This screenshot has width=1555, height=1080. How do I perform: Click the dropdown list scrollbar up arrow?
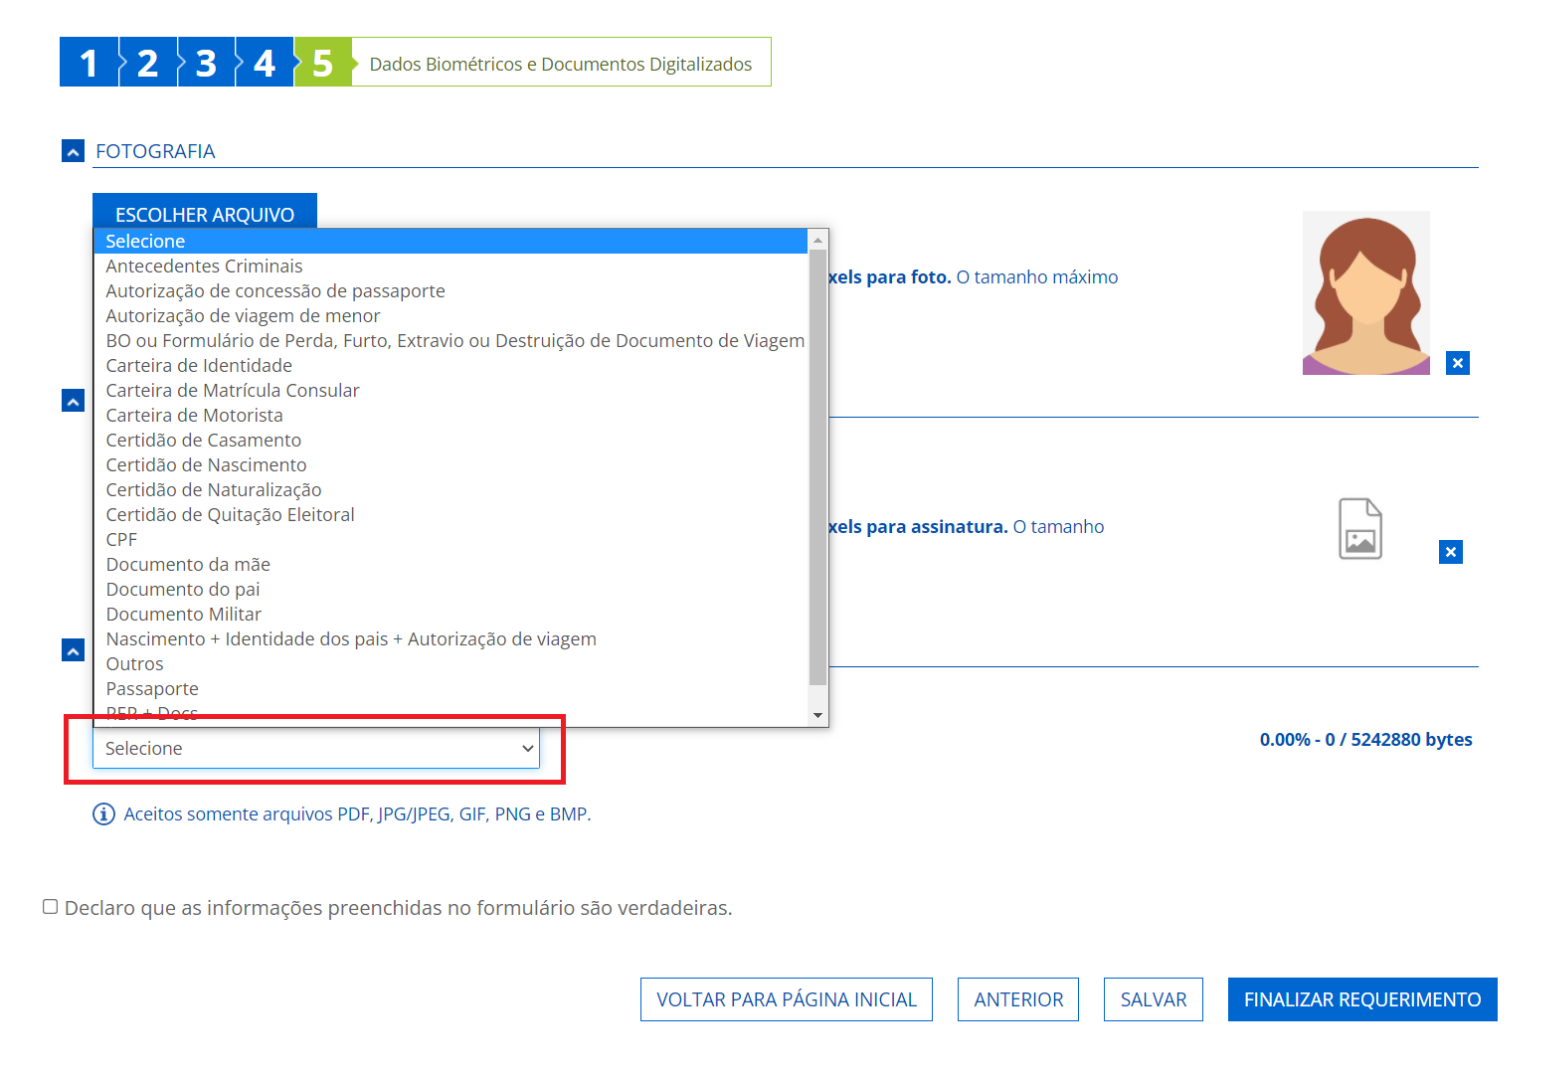tap(818, 240)
